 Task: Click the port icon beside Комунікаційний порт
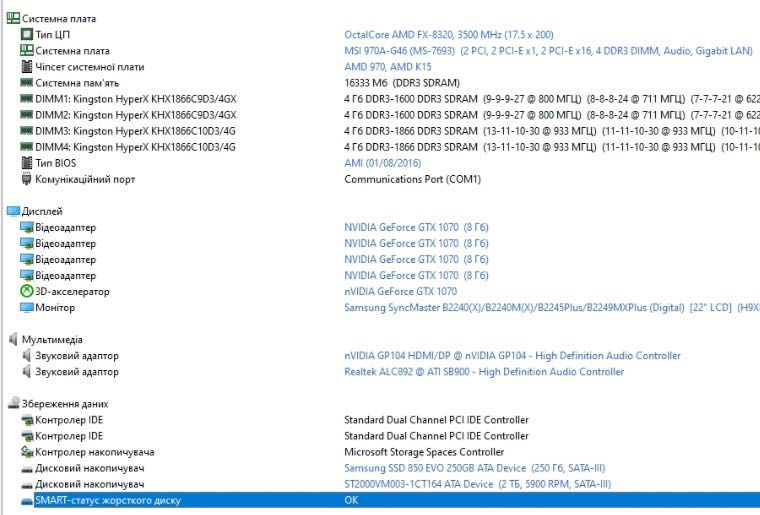pyautogui.click(x=27, y=179)
